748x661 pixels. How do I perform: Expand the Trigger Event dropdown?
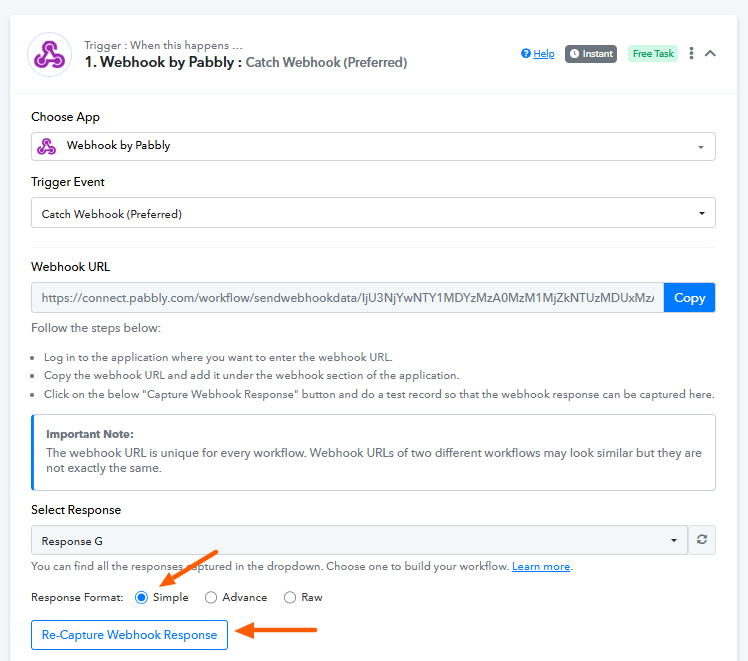[373, 213]
